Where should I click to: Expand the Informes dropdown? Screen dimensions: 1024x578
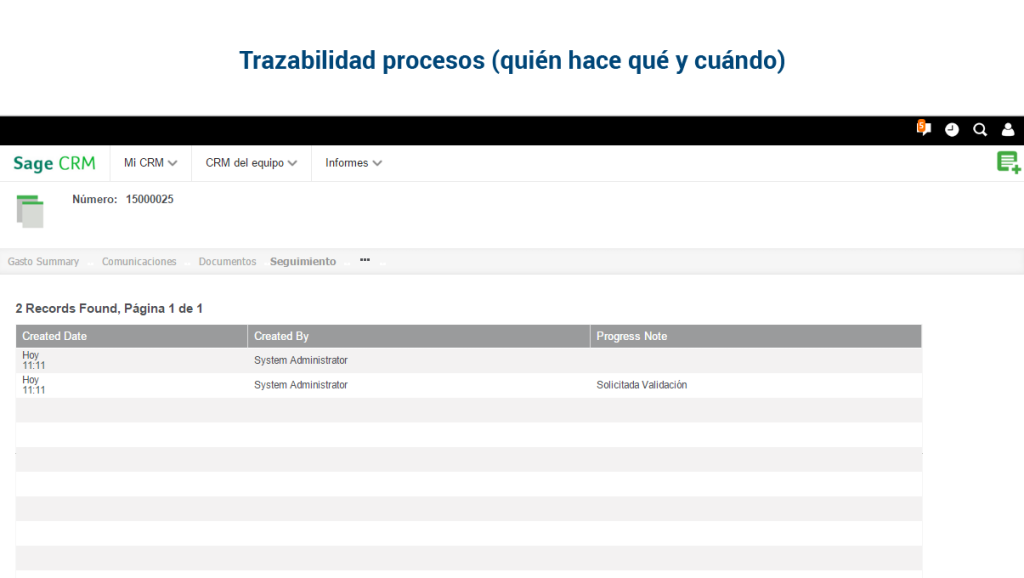coord(352,162)
